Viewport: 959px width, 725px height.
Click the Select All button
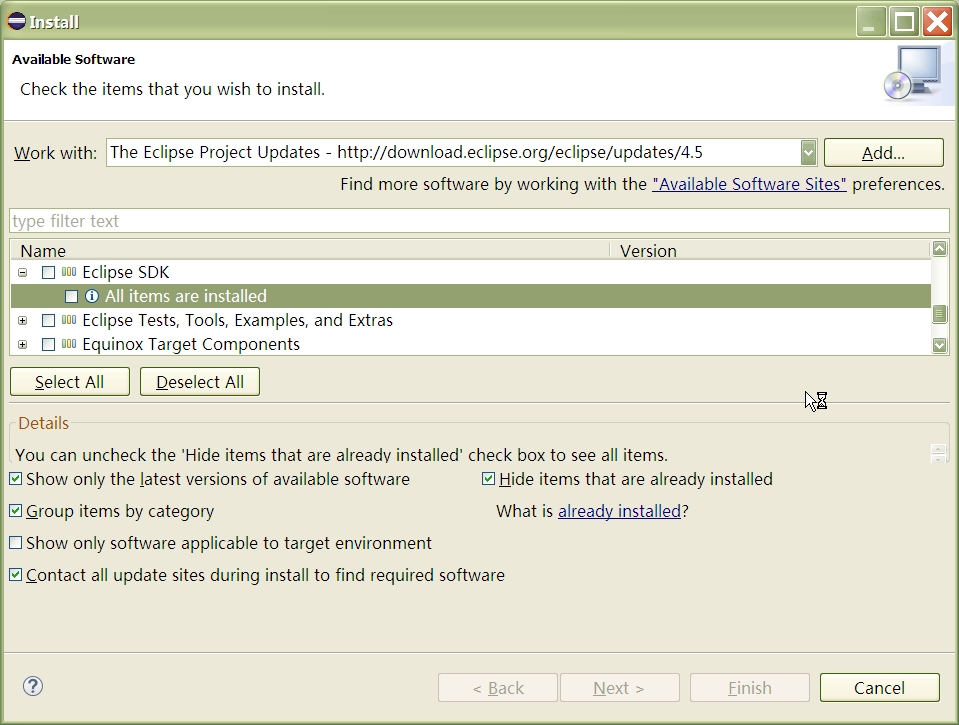(x=70, y=382)
